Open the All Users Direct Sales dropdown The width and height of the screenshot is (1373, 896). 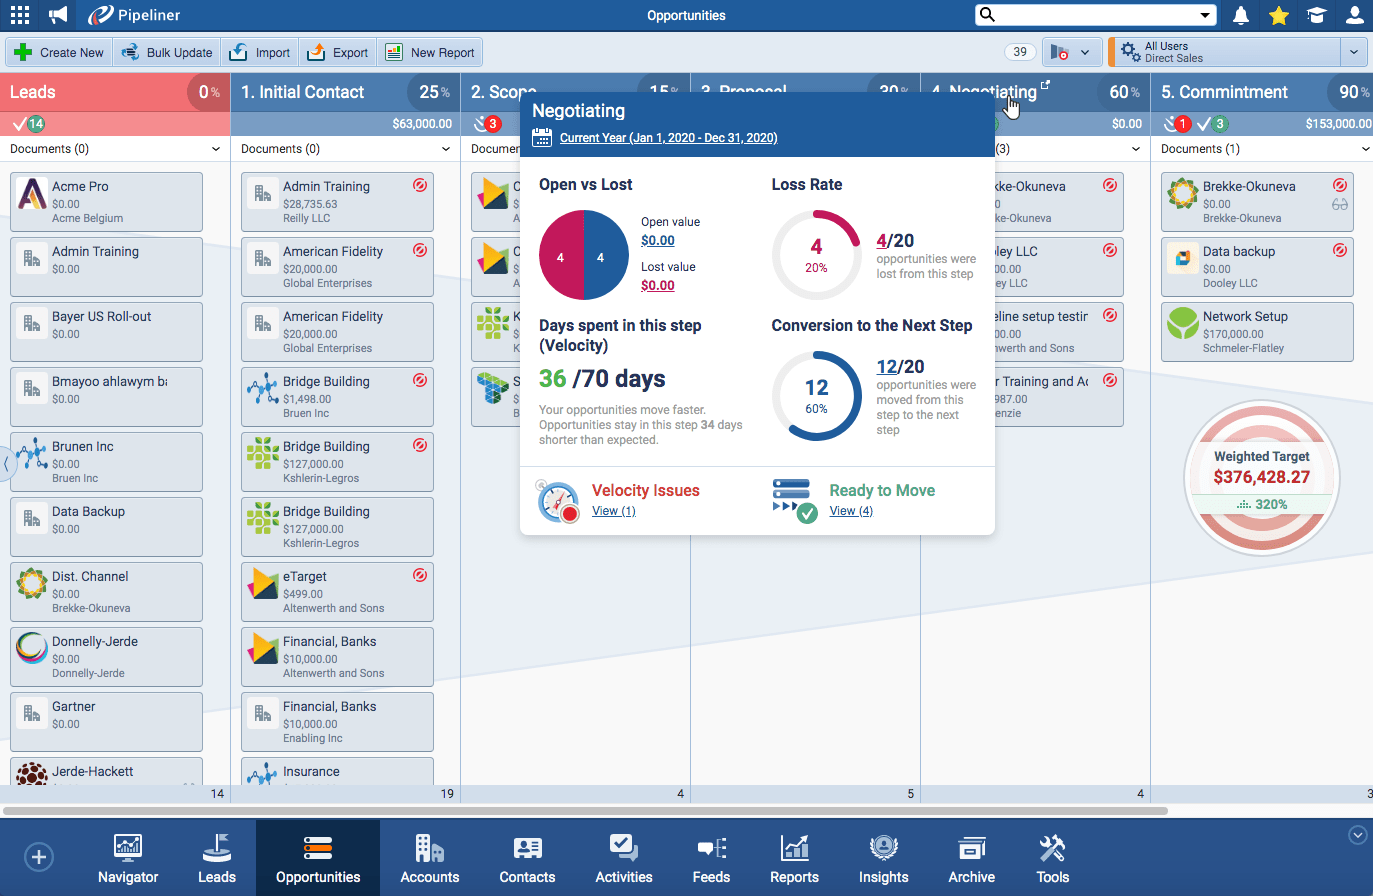(x=1353, y=52)
